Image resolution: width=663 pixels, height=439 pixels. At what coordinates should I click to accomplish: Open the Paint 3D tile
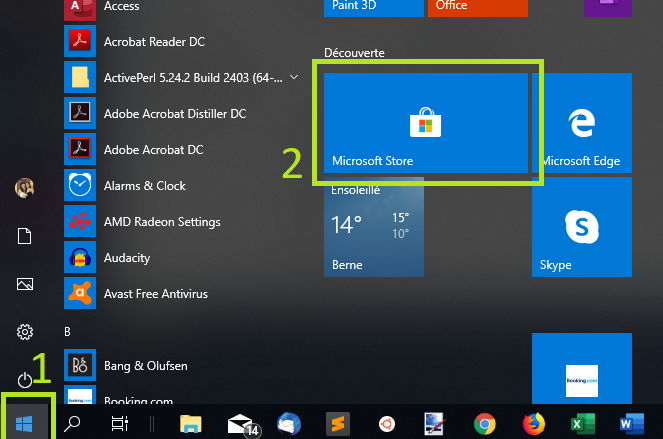coord(374,8)
